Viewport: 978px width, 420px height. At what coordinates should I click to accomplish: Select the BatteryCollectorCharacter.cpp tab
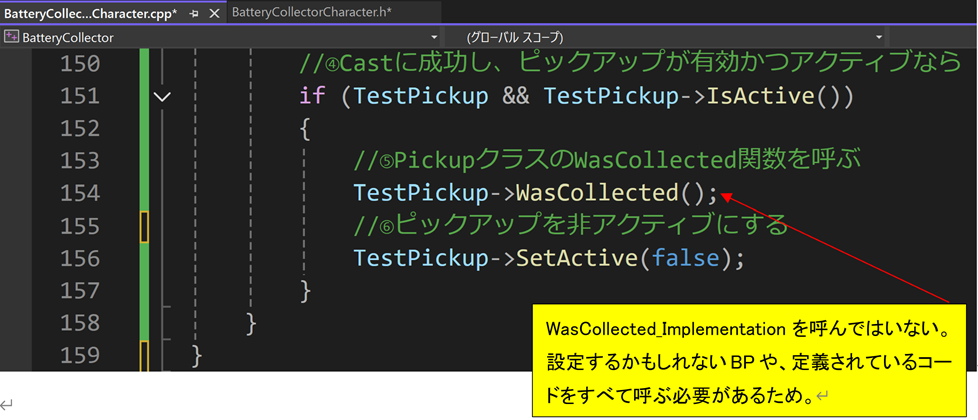(90, 13)
